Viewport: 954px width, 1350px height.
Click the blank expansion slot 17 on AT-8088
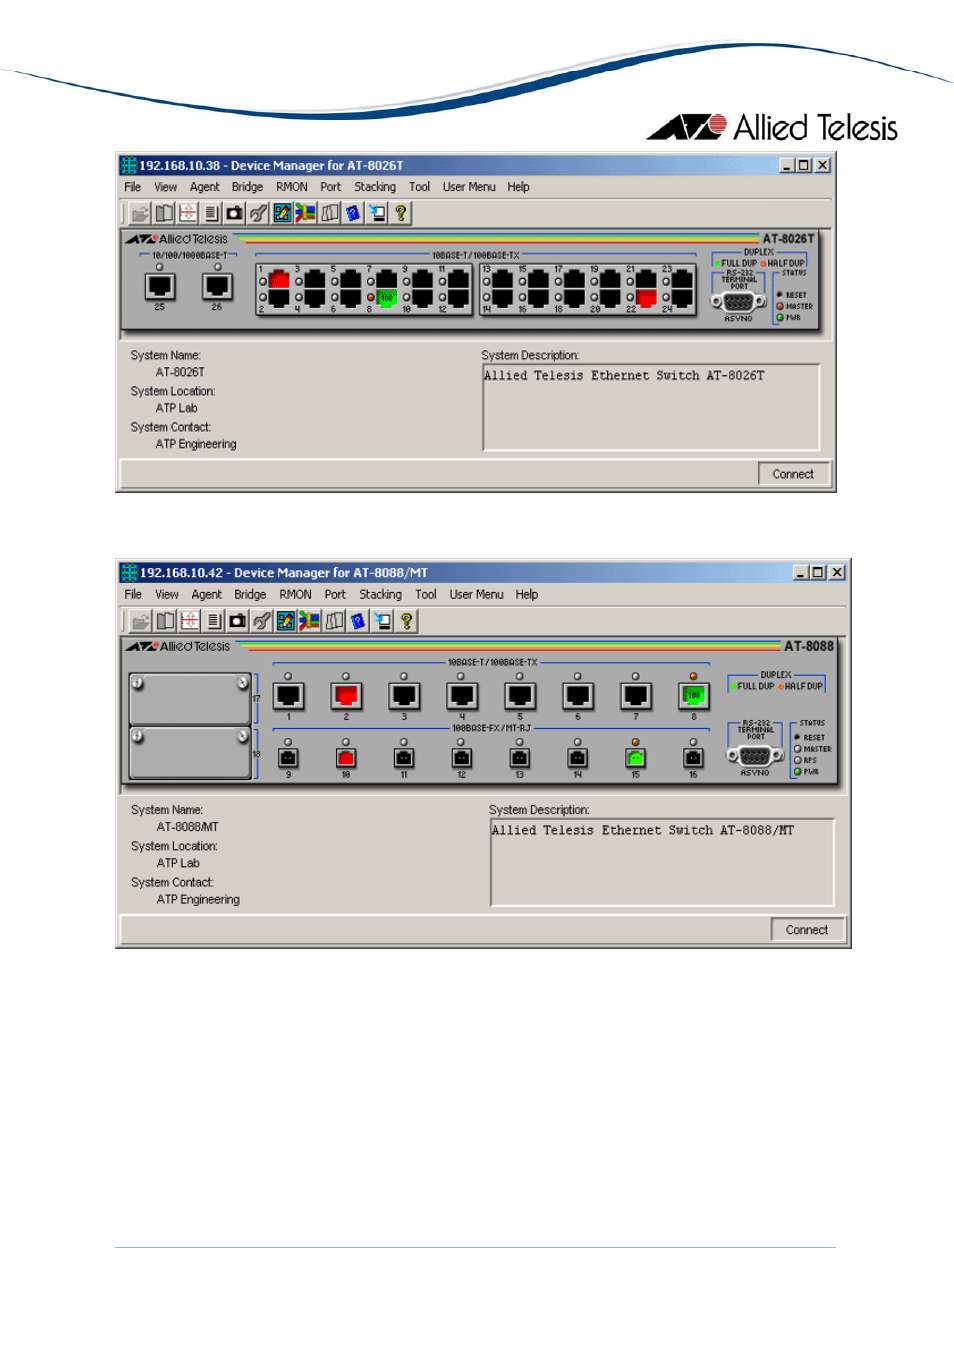click(x=190, y=698)
